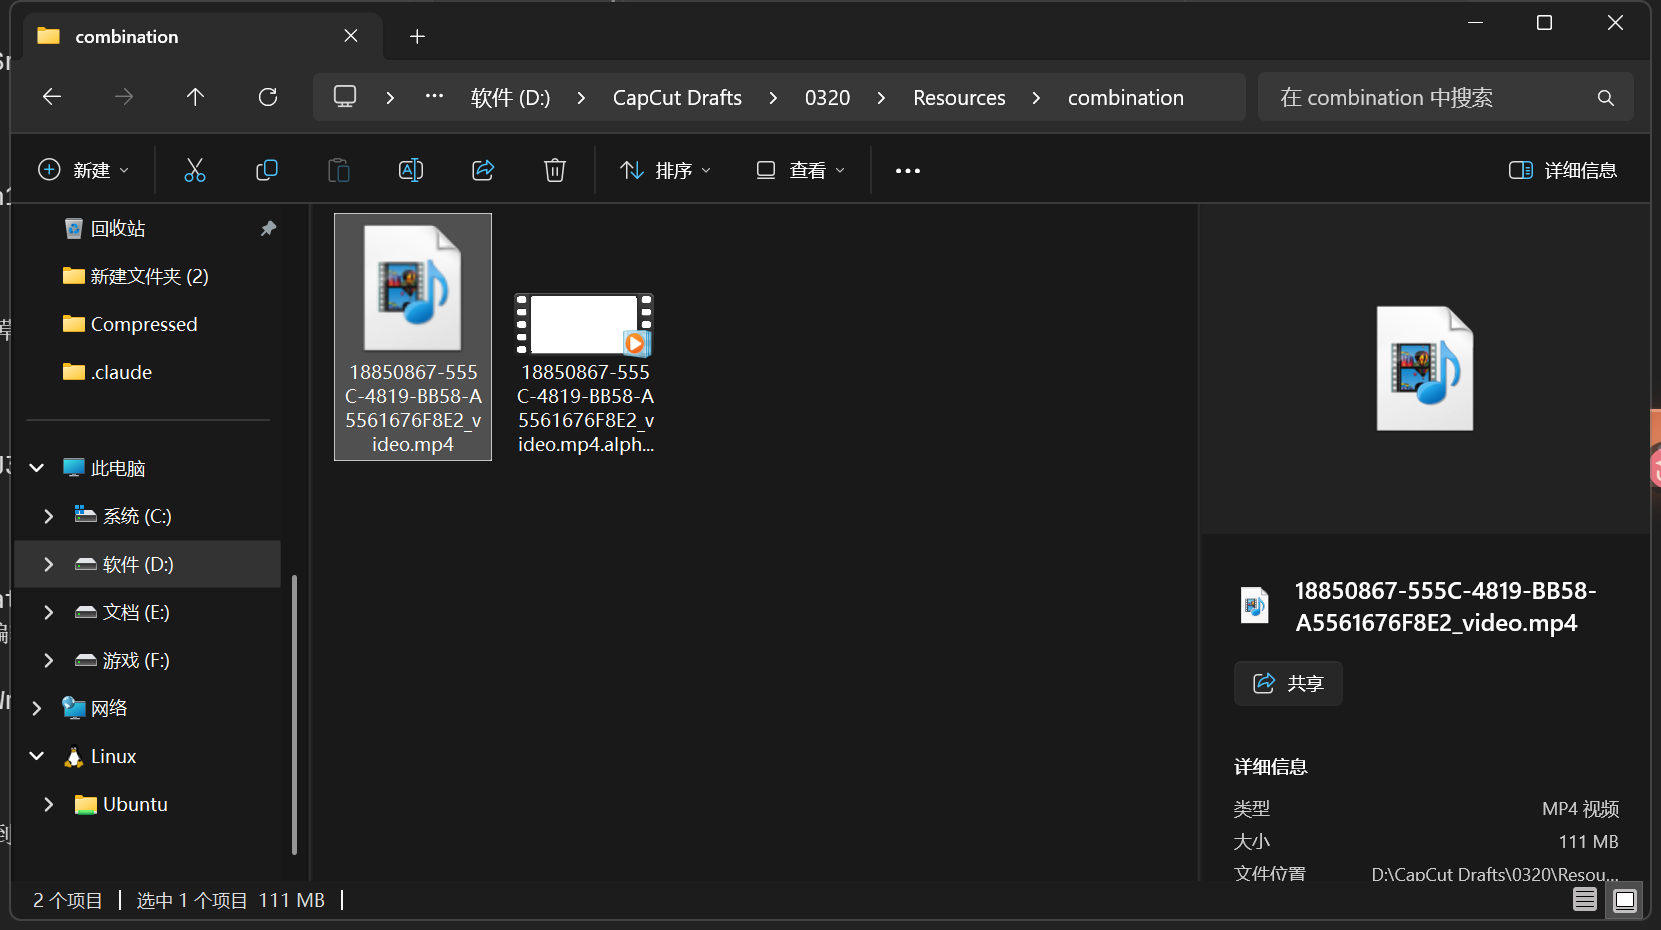Image resolution: width=1661 pixels, height=930 pixels.
Task: Open the 排序 sort dropdown
Action: pyautogui.click(x=666, y=170)
